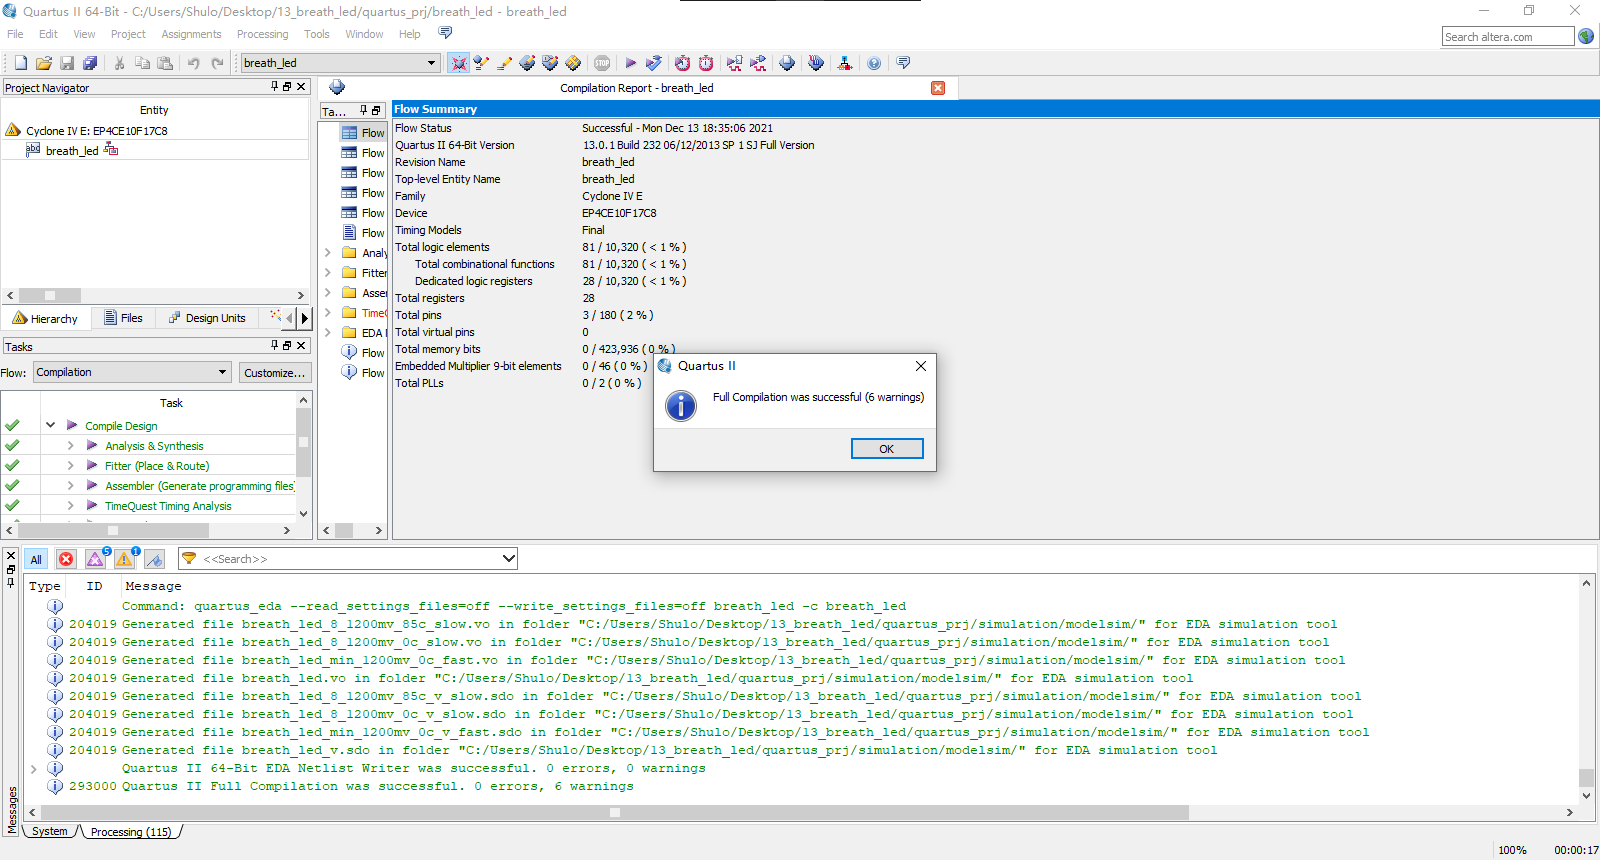
Task: Click the first red clock TimeQuest icon
Action: pyautogui.click(x=682, y=63)
